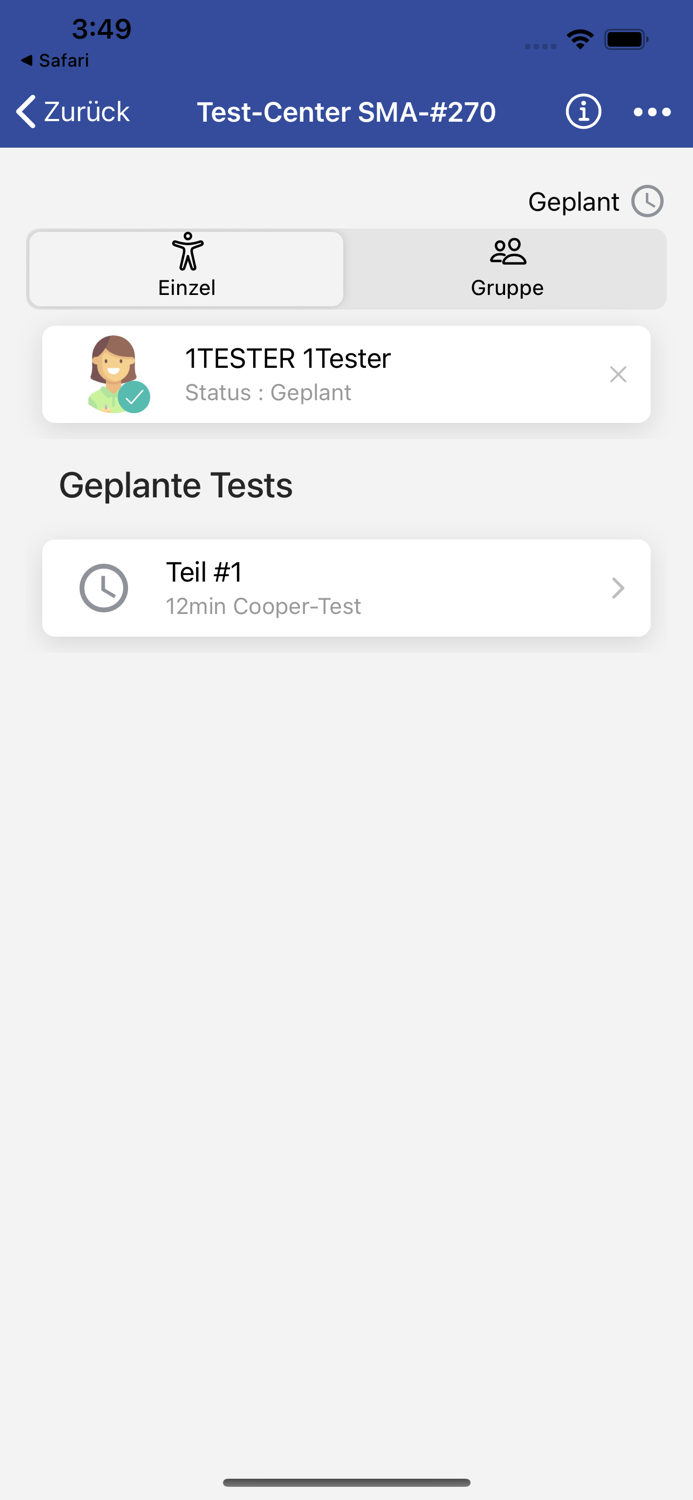This screenshot has width=693, height=1500.
Task: Go back via the Zurück label
Action: coord(87,112)
